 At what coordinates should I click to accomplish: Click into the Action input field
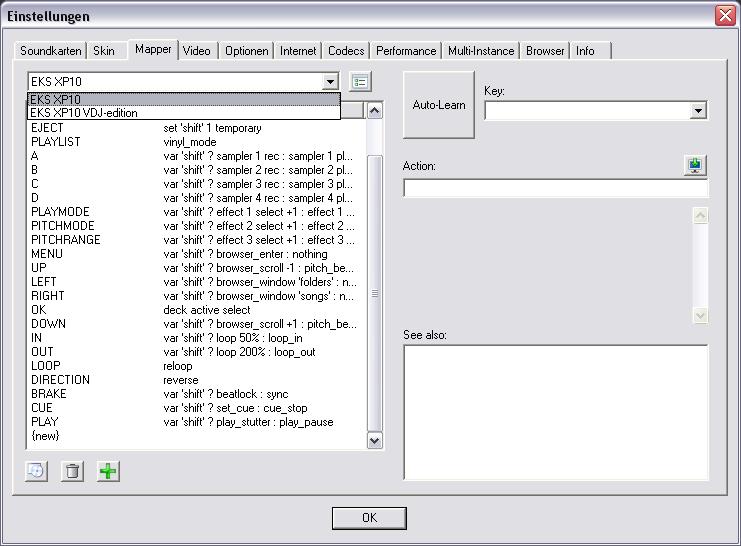(x=556, y=188)
